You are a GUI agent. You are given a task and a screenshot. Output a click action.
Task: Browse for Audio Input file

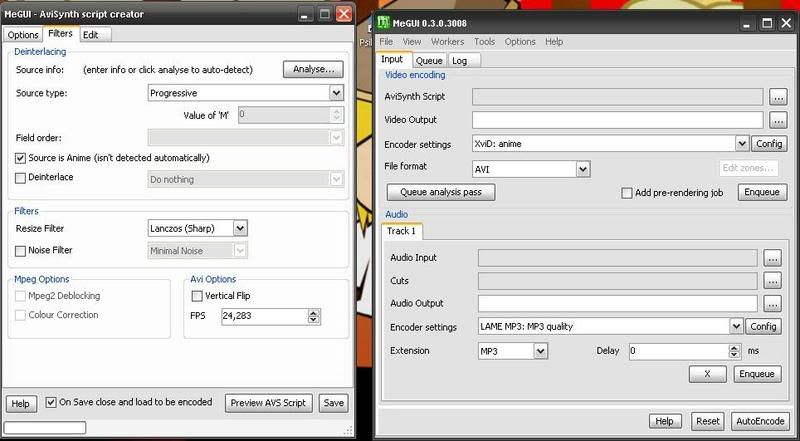coord(772,258)
